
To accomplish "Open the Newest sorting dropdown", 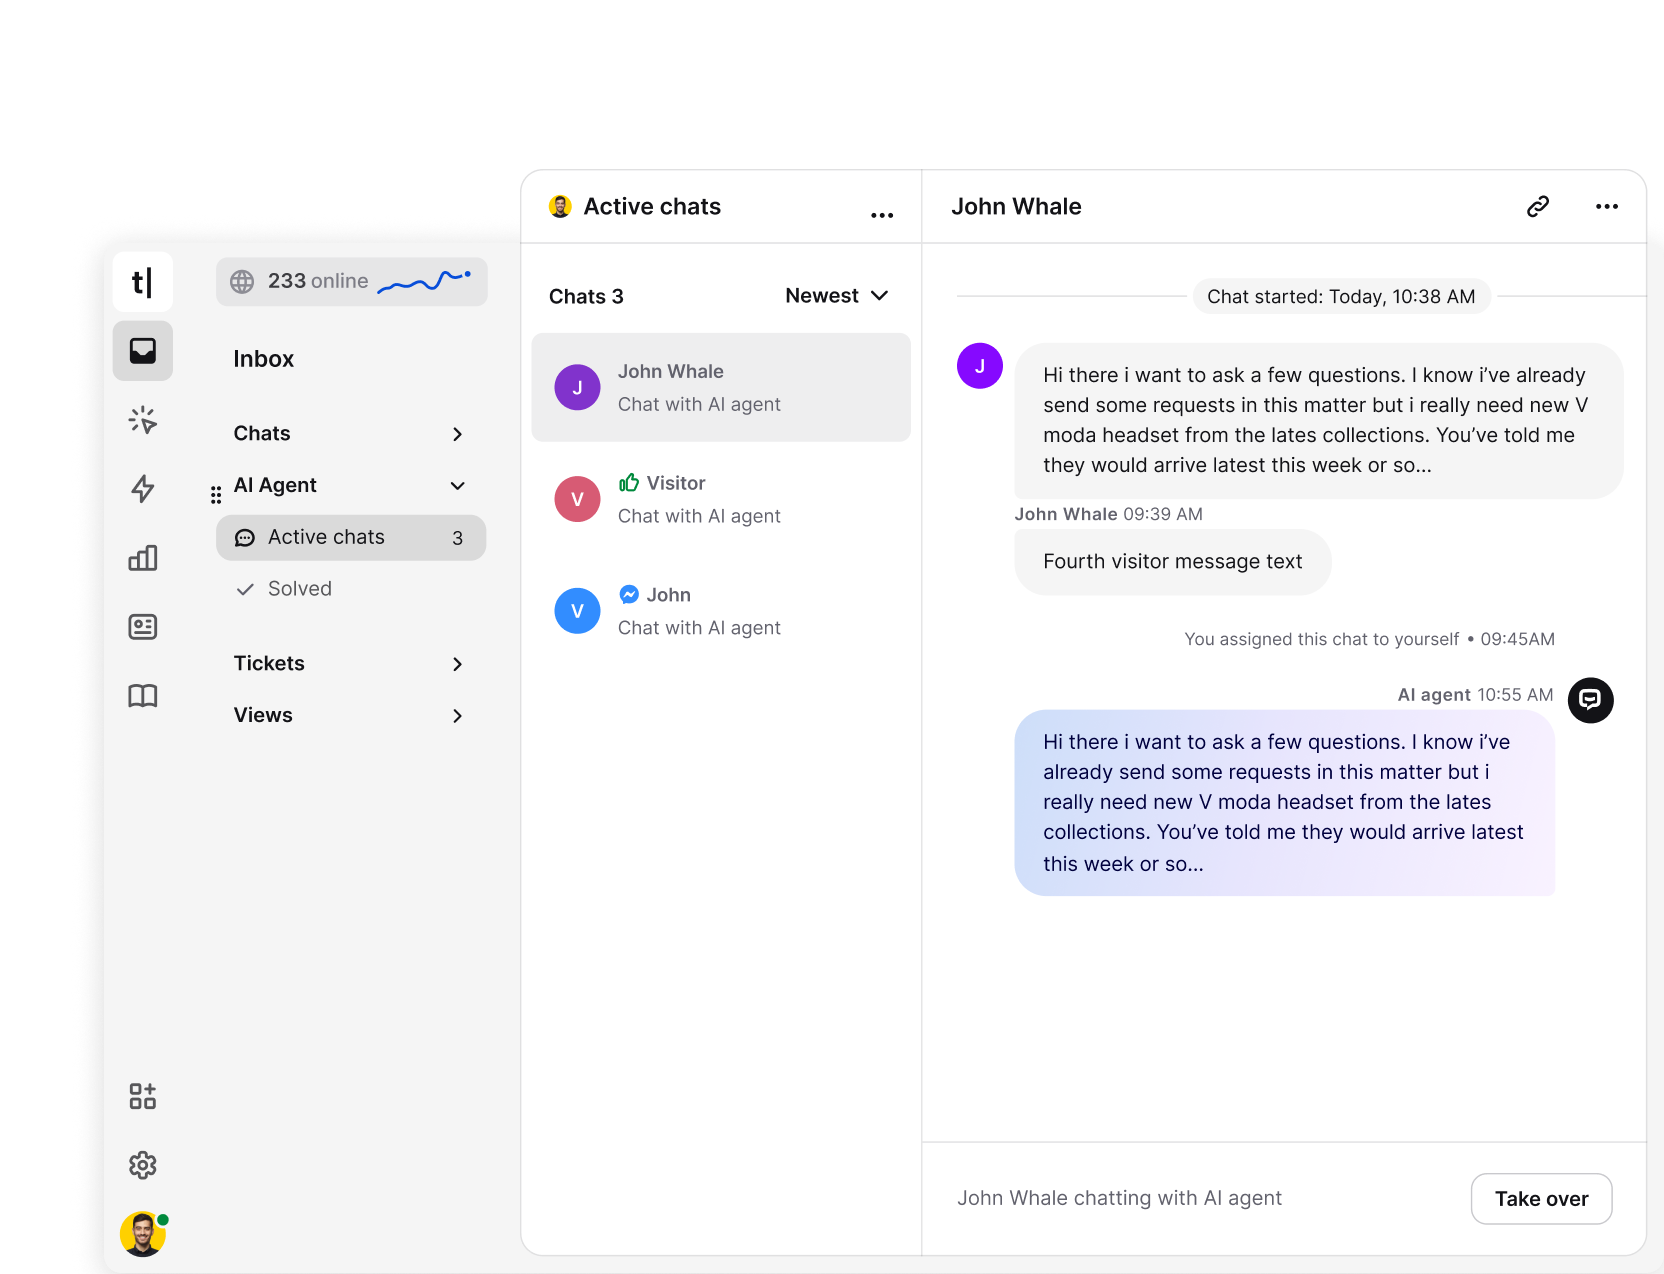I will (x=836, y=295).
